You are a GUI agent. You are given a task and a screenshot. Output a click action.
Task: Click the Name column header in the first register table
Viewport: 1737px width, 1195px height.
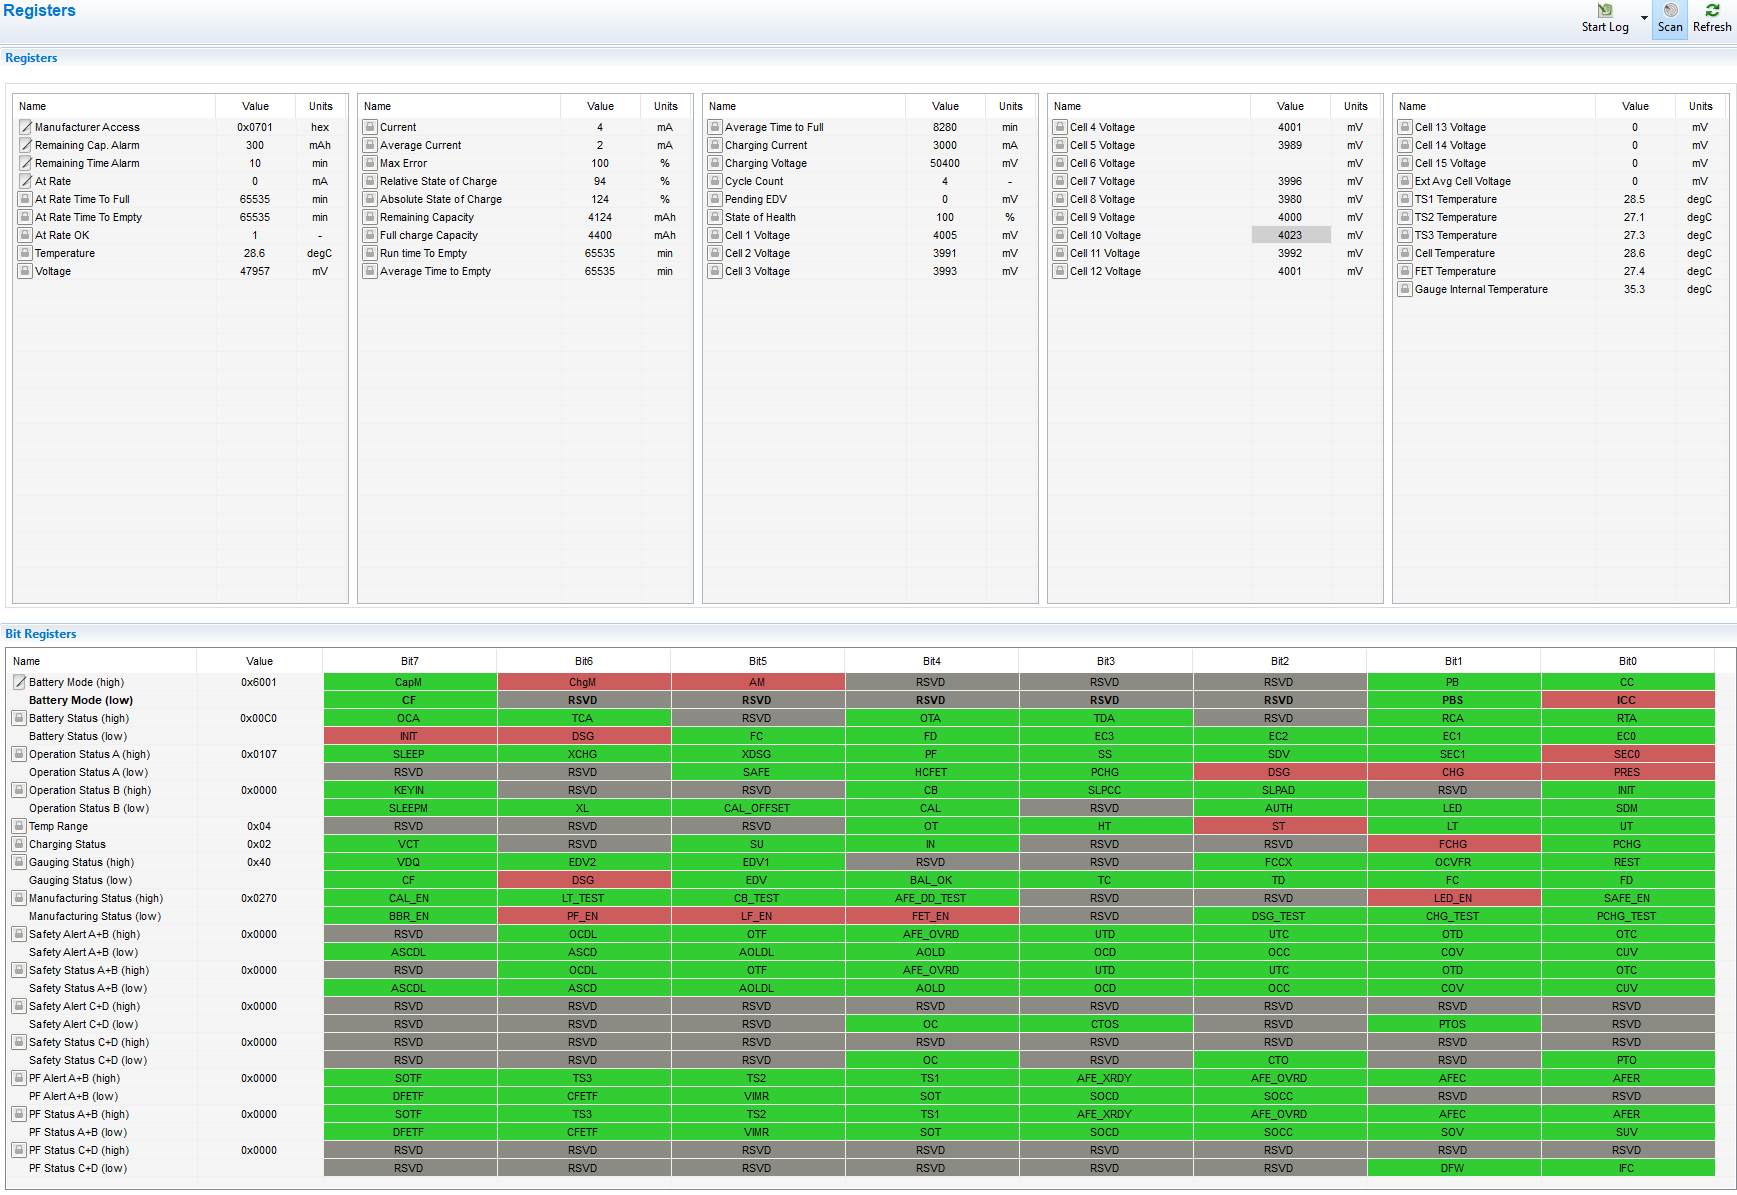[114, 106]
